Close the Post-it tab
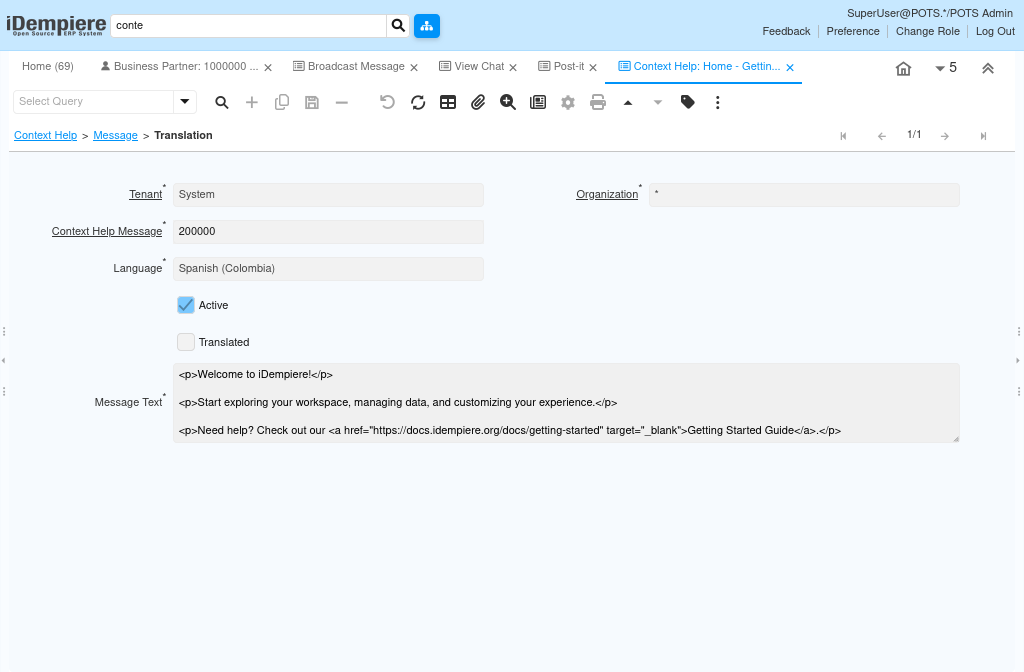 (593, 67)
